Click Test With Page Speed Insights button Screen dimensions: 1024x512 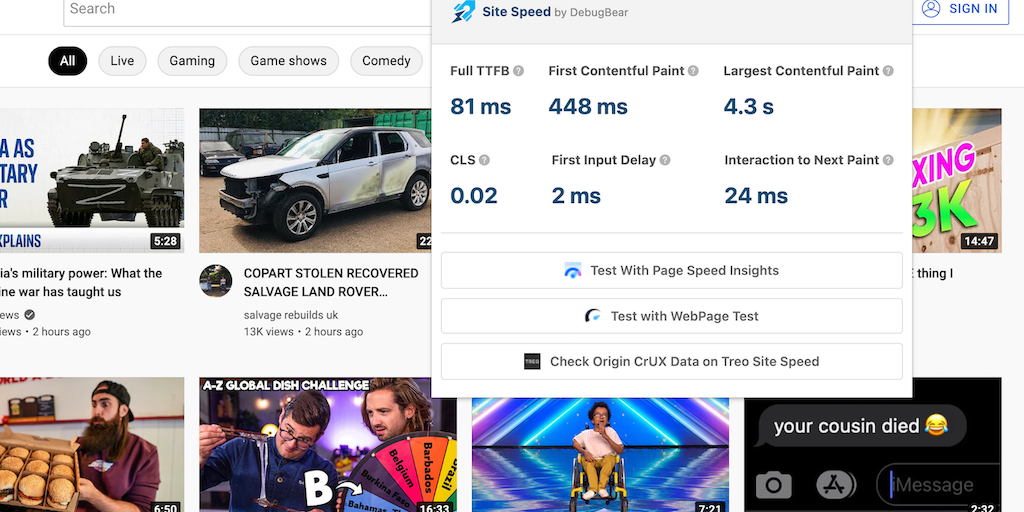[671, 270]
